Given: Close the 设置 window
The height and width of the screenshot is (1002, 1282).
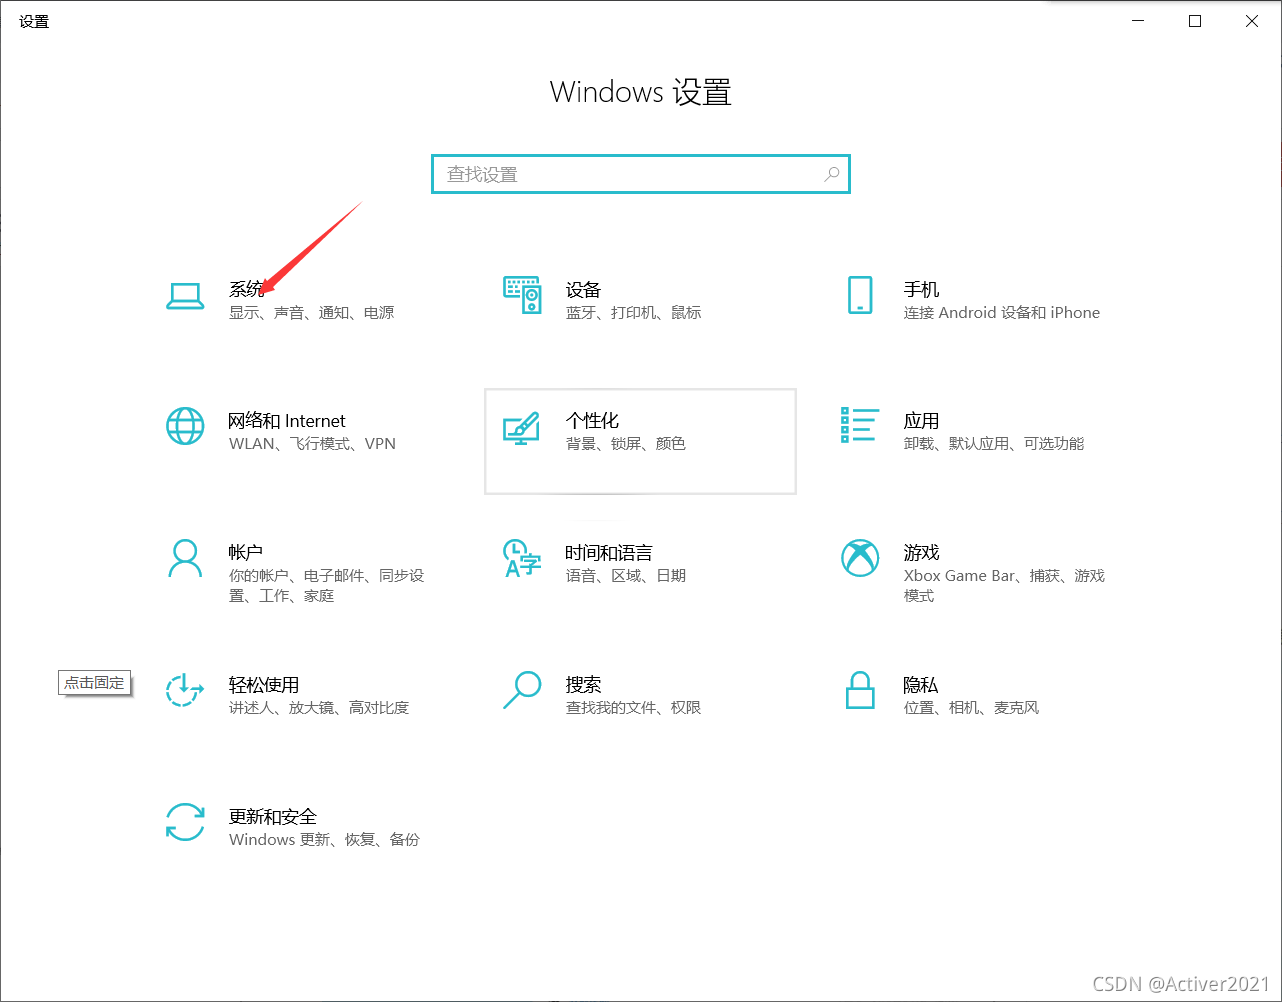Looking at the screenshot, I should tap(1252, 21).
